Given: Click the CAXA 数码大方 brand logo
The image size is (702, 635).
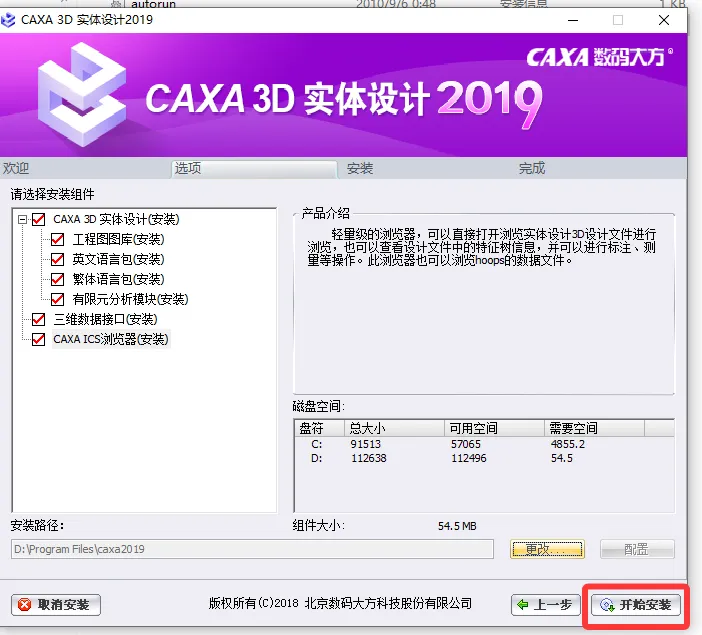Looking at the screenshot, I should pyautogui.click(x=599, y=57).
